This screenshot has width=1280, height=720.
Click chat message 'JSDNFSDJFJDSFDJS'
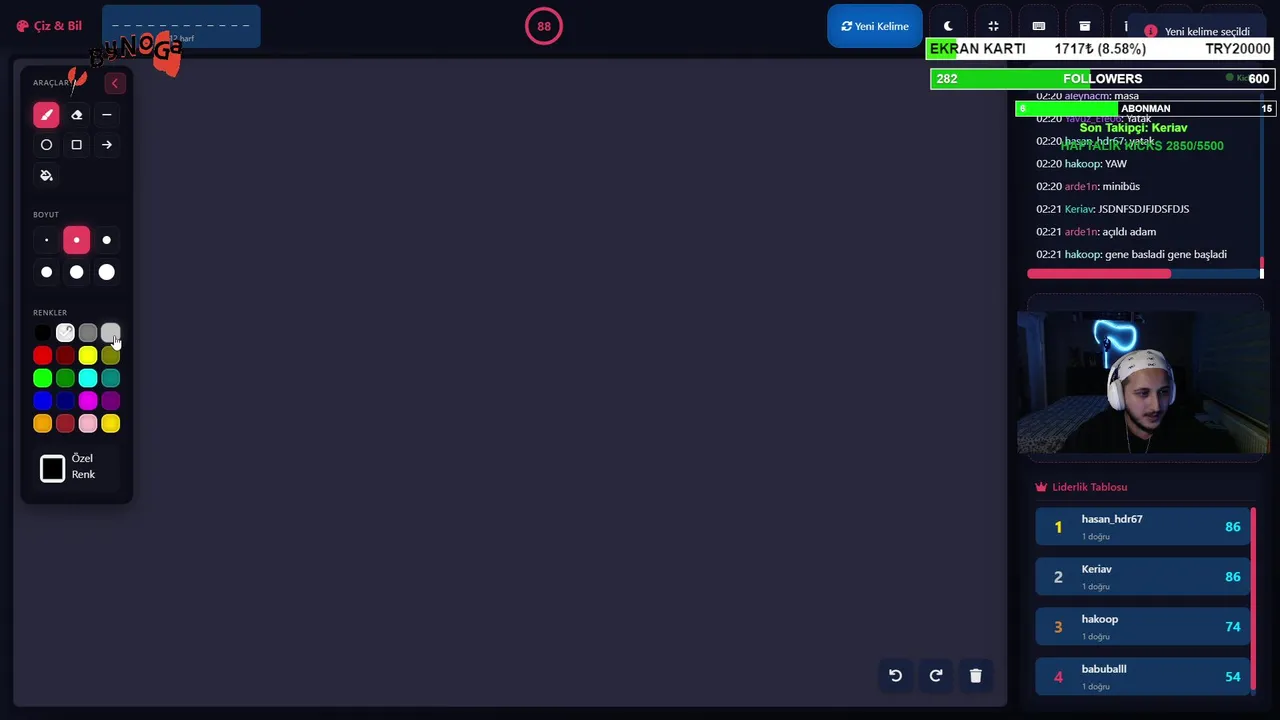point(1143,209)
